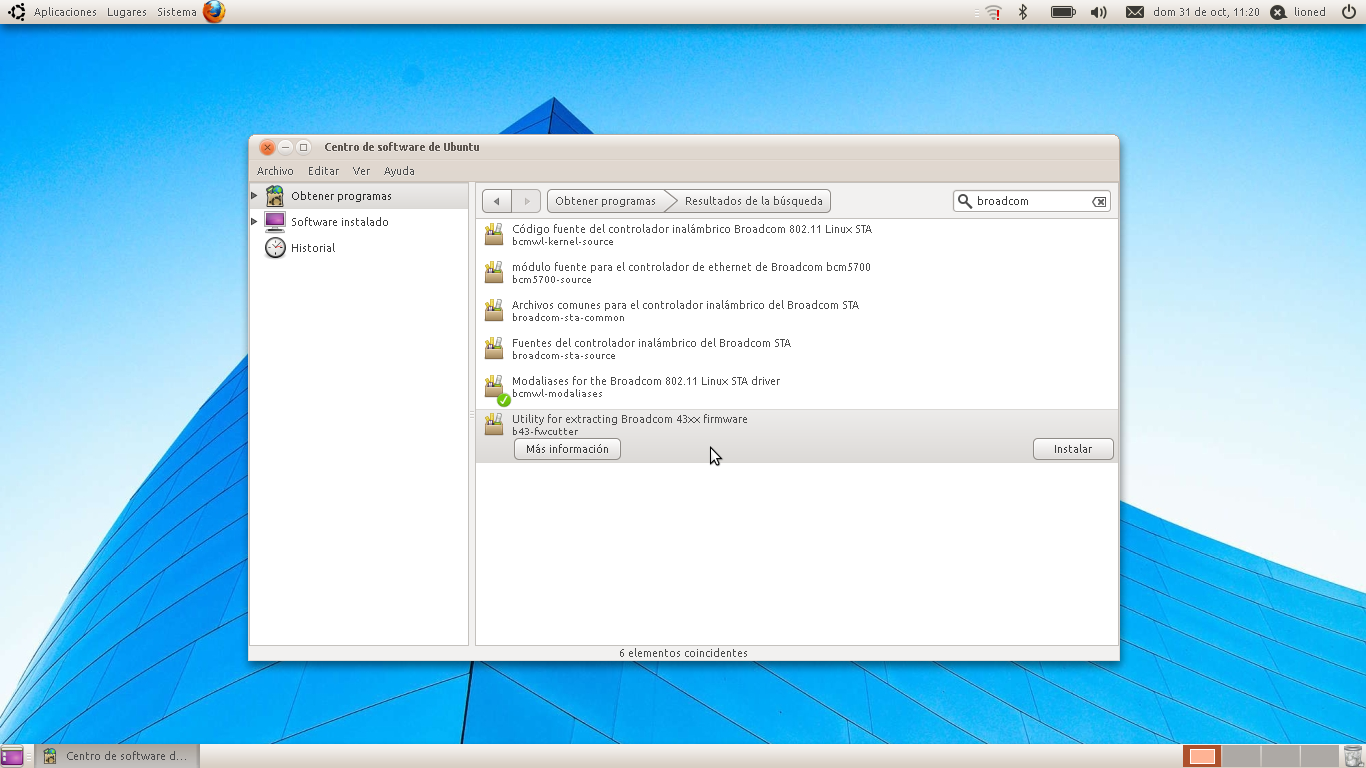Open the Aplicaciones menu
This screenshot has height=768, width=1366.
65,12
